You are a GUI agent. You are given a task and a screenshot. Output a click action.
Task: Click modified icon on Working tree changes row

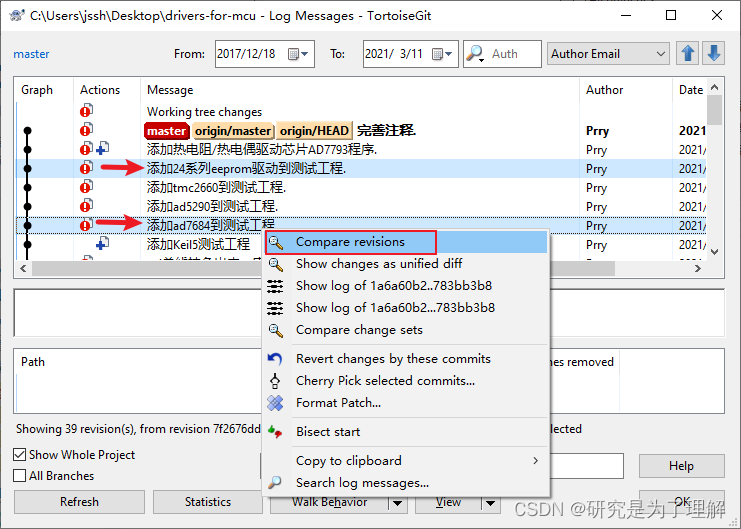(86, 111)
